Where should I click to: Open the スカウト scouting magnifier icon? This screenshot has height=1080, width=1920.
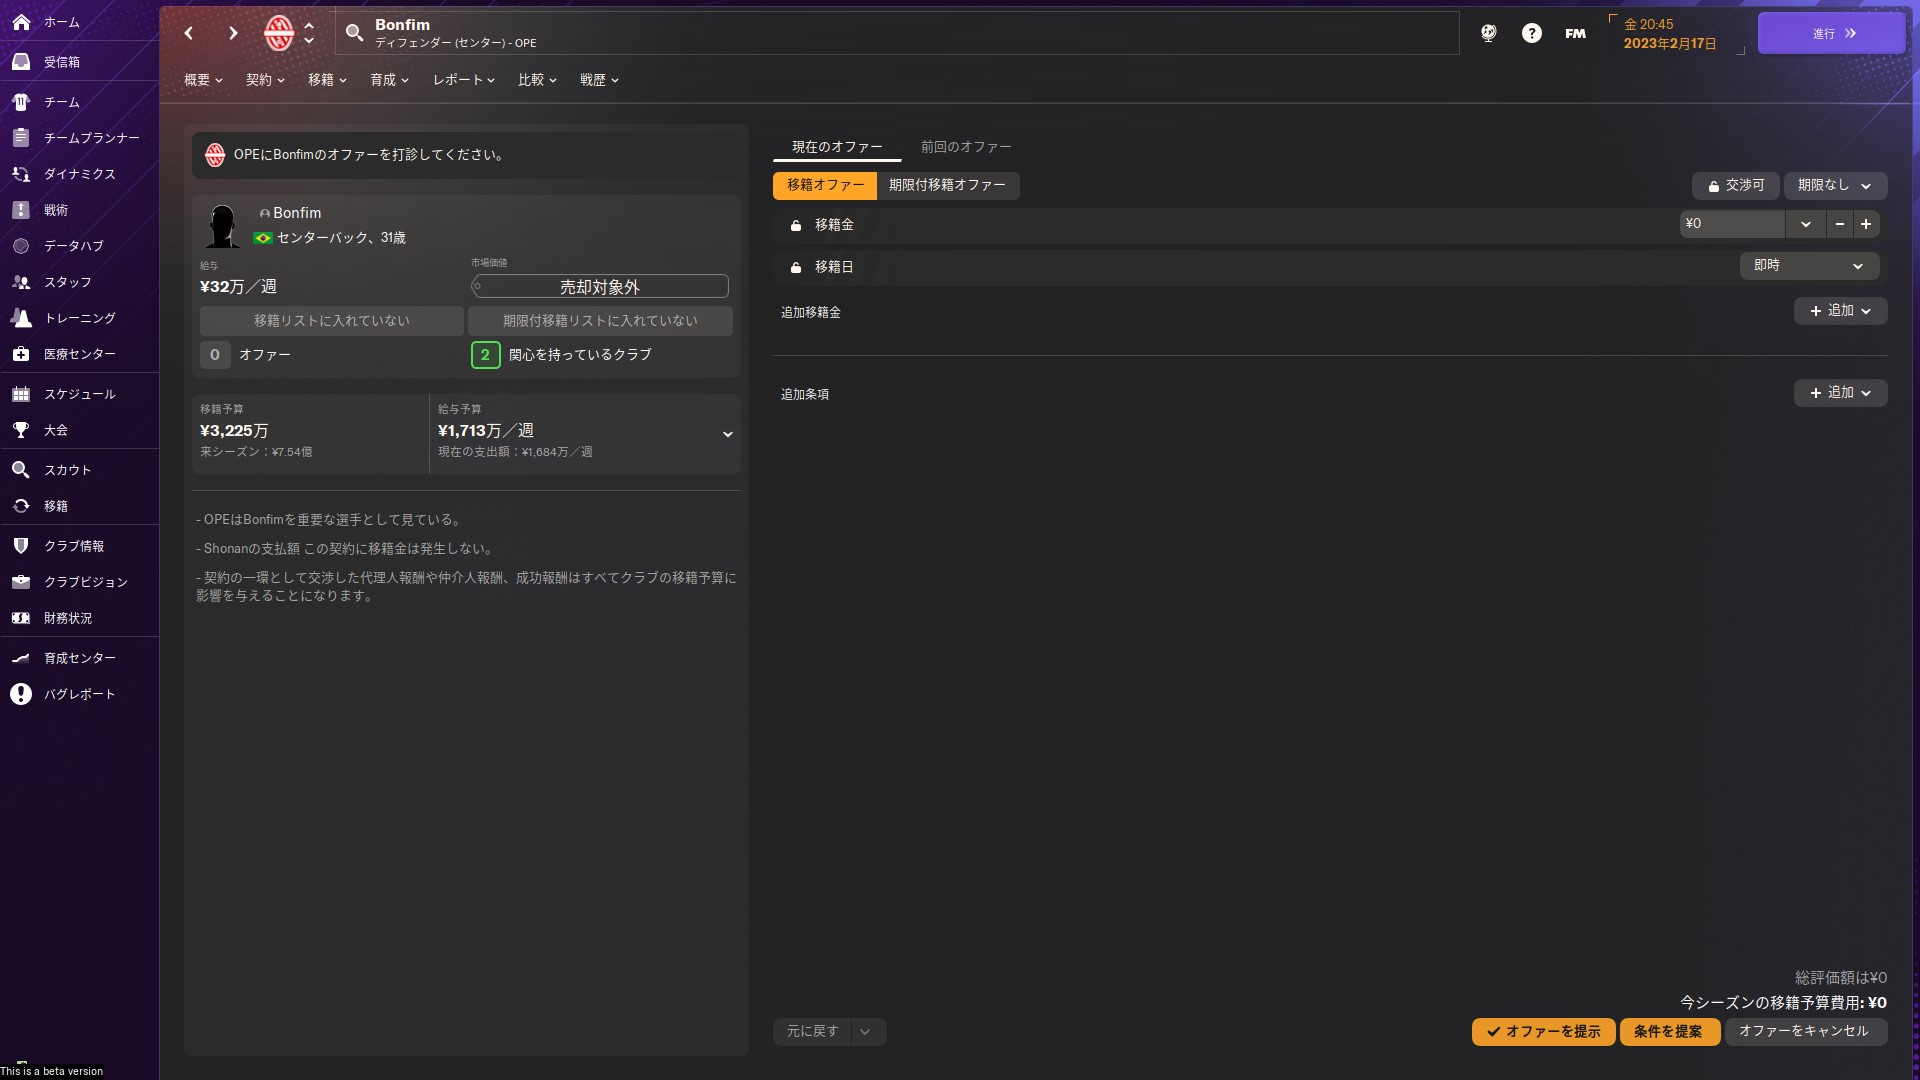21,470
